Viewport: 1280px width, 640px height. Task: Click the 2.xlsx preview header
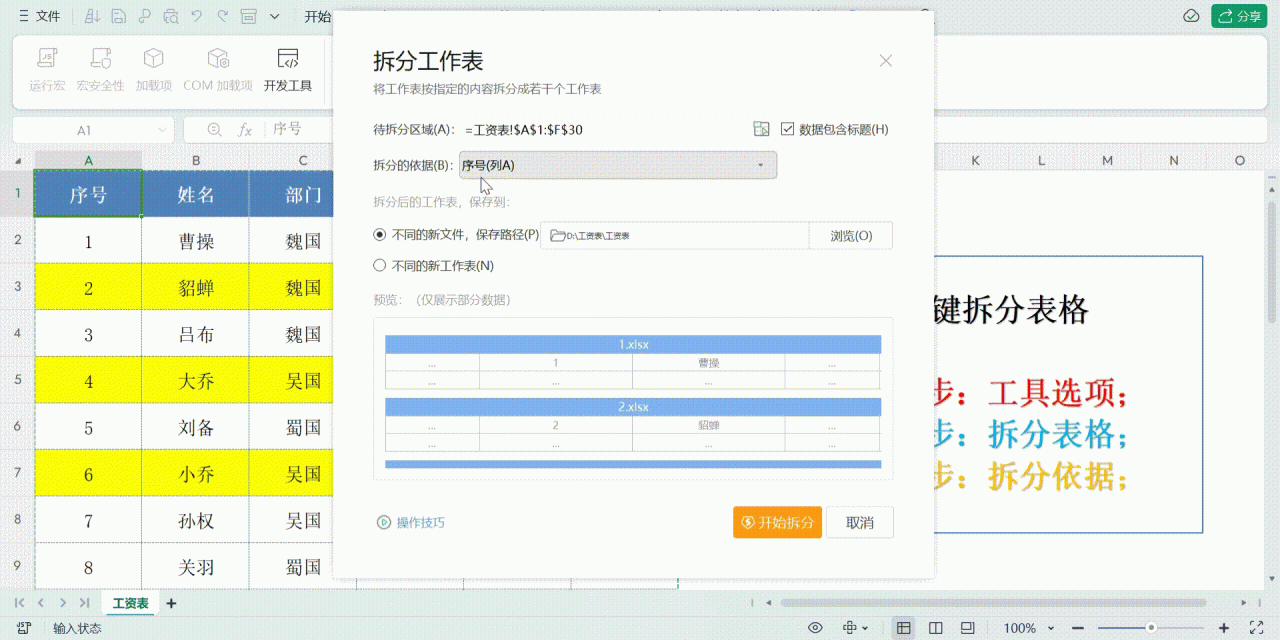[633, 407]
